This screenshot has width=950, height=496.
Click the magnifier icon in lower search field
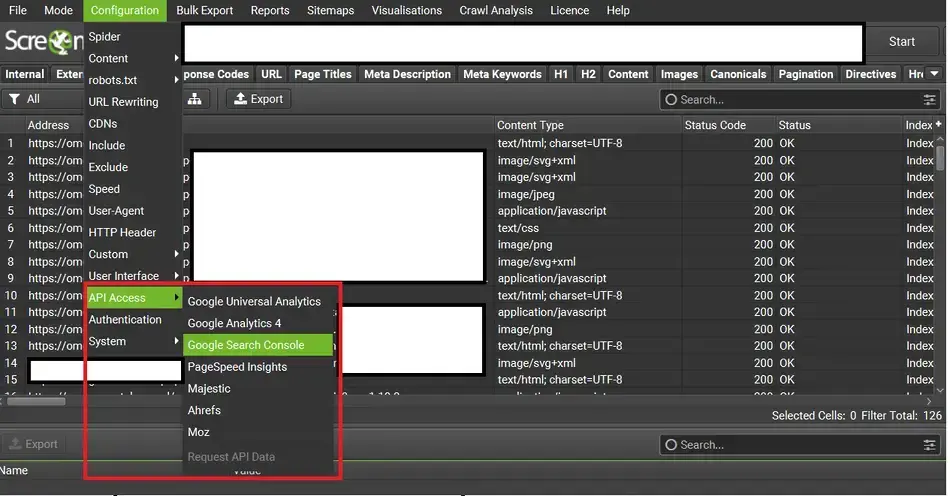pos(671,445)
